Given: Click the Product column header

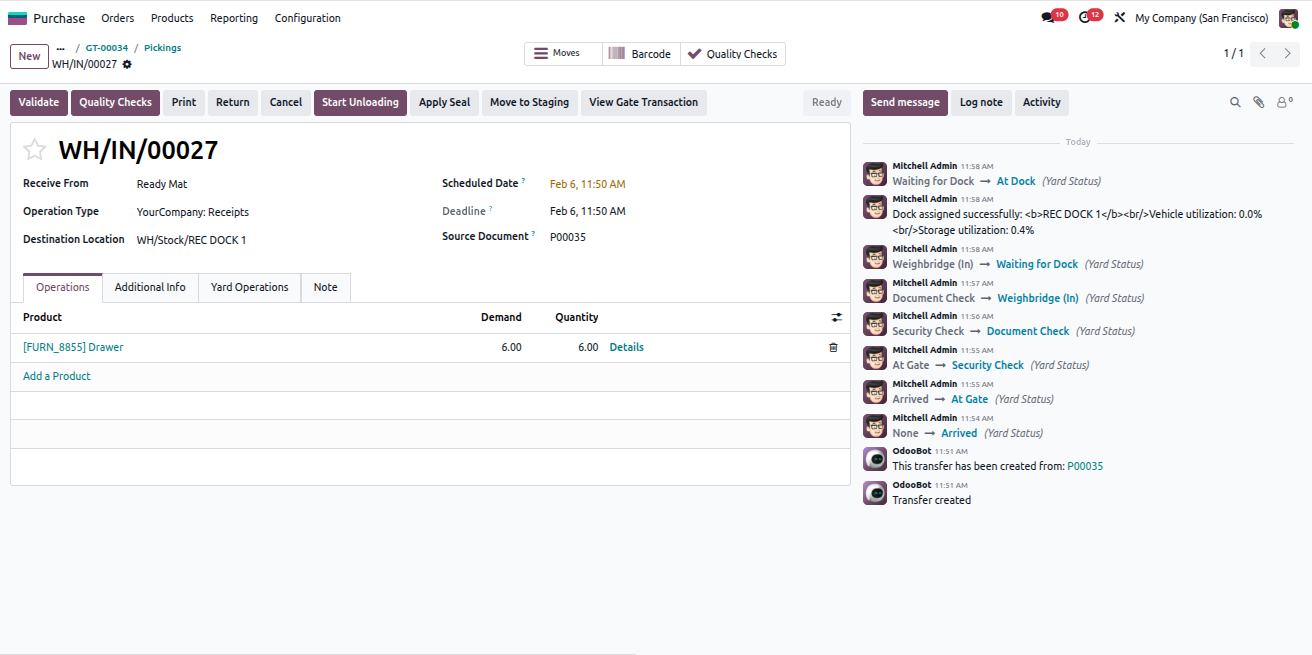Looking at the screenshot, I should tap(43, 317).
